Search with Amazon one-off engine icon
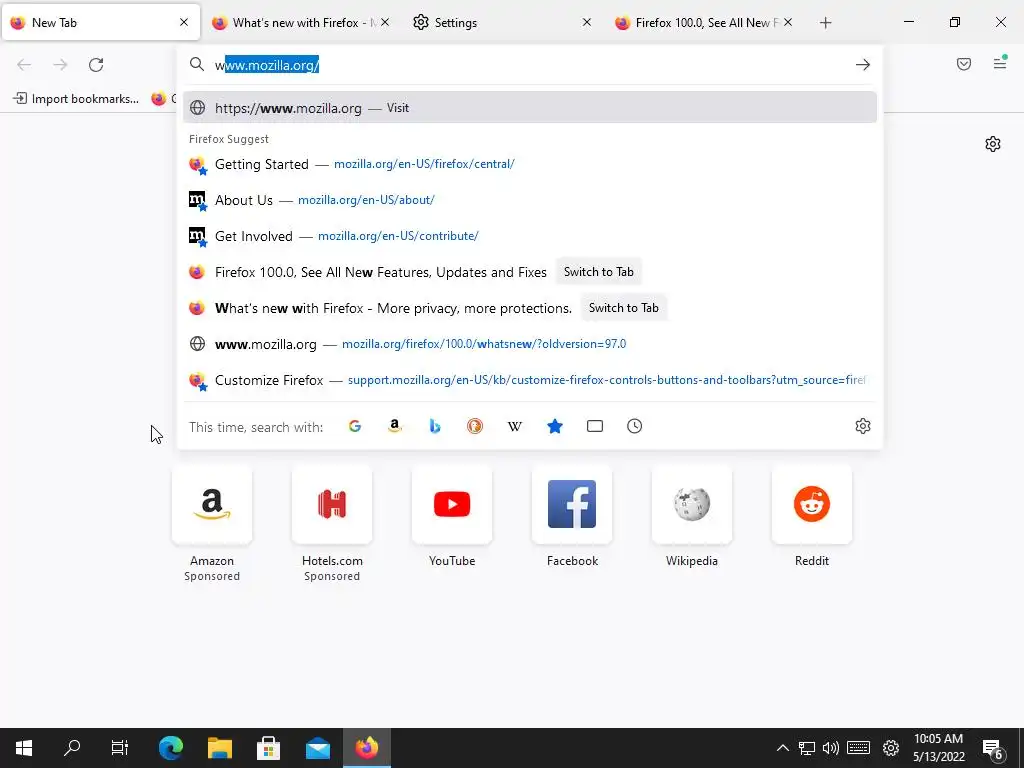Screen dimensions: 1024x768 [394, 426]
